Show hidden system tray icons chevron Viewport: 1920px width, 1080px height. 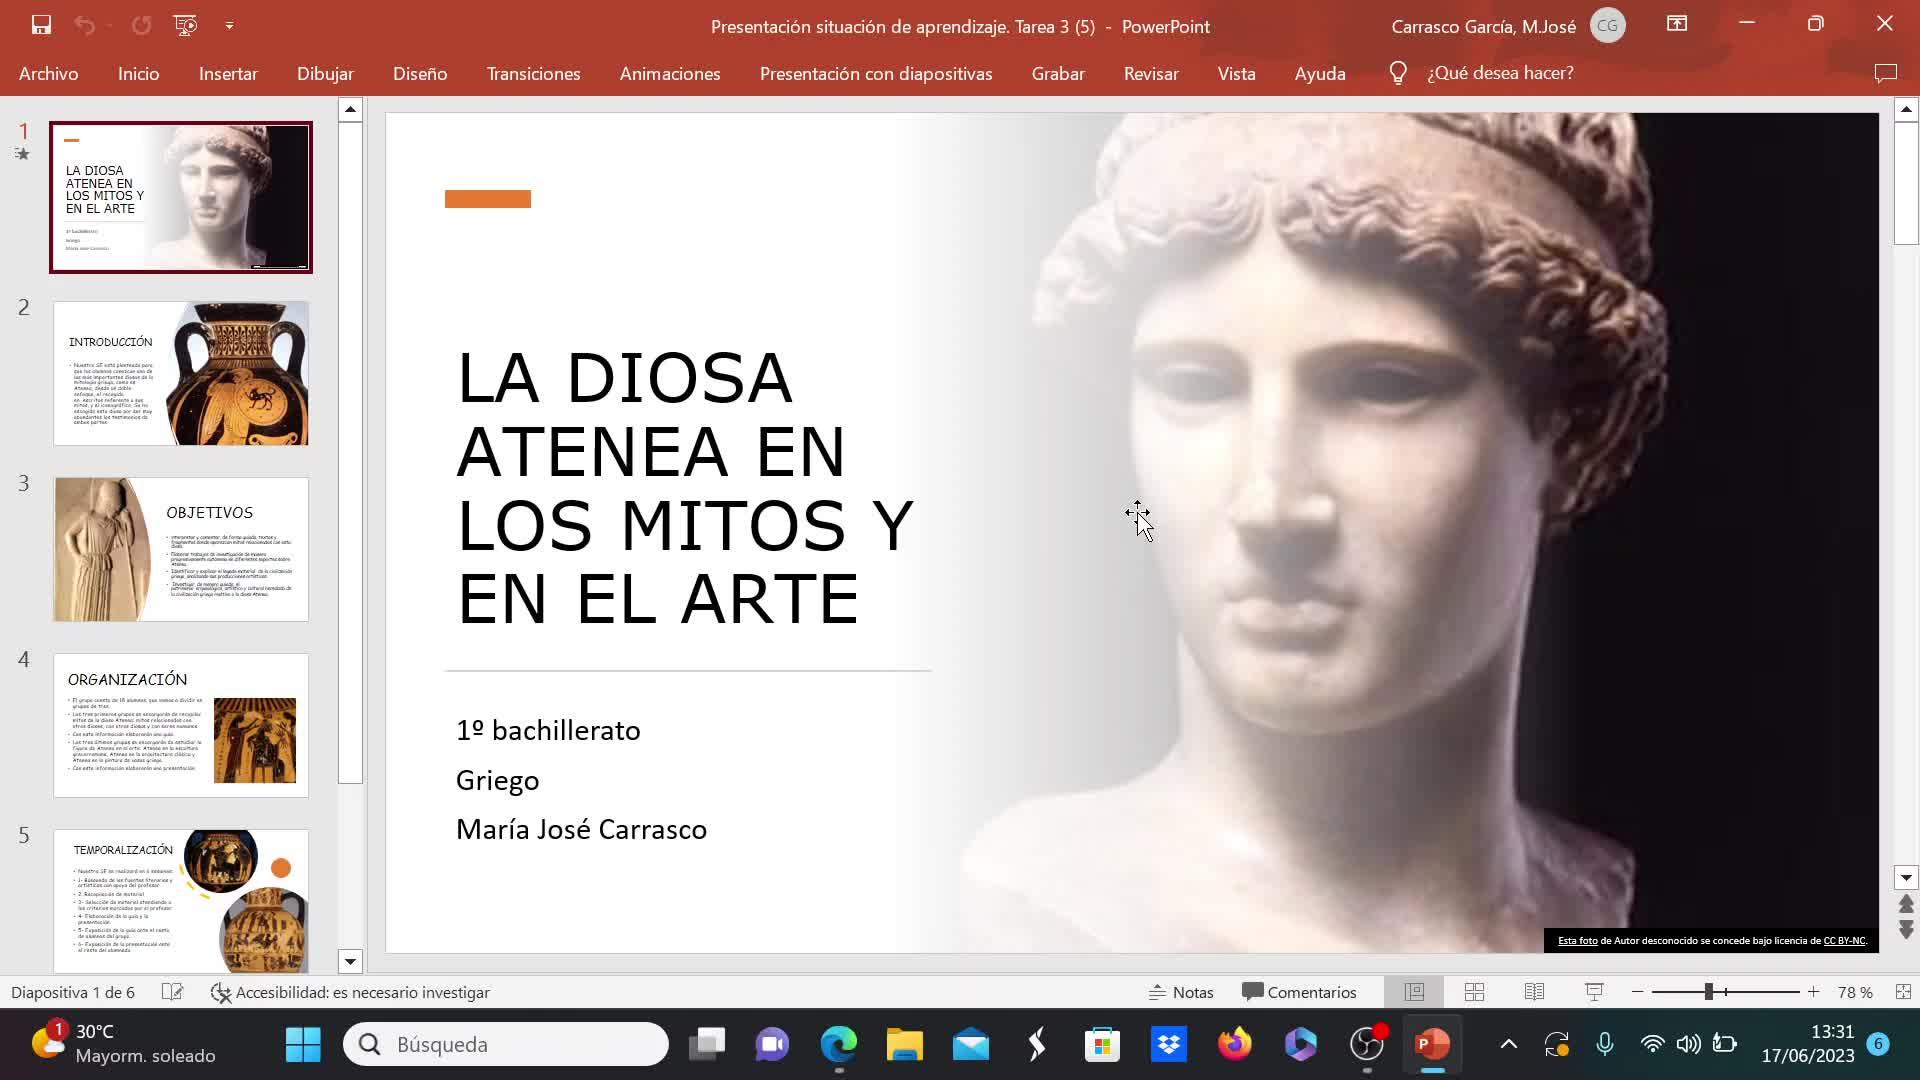coord(1508,1045)
